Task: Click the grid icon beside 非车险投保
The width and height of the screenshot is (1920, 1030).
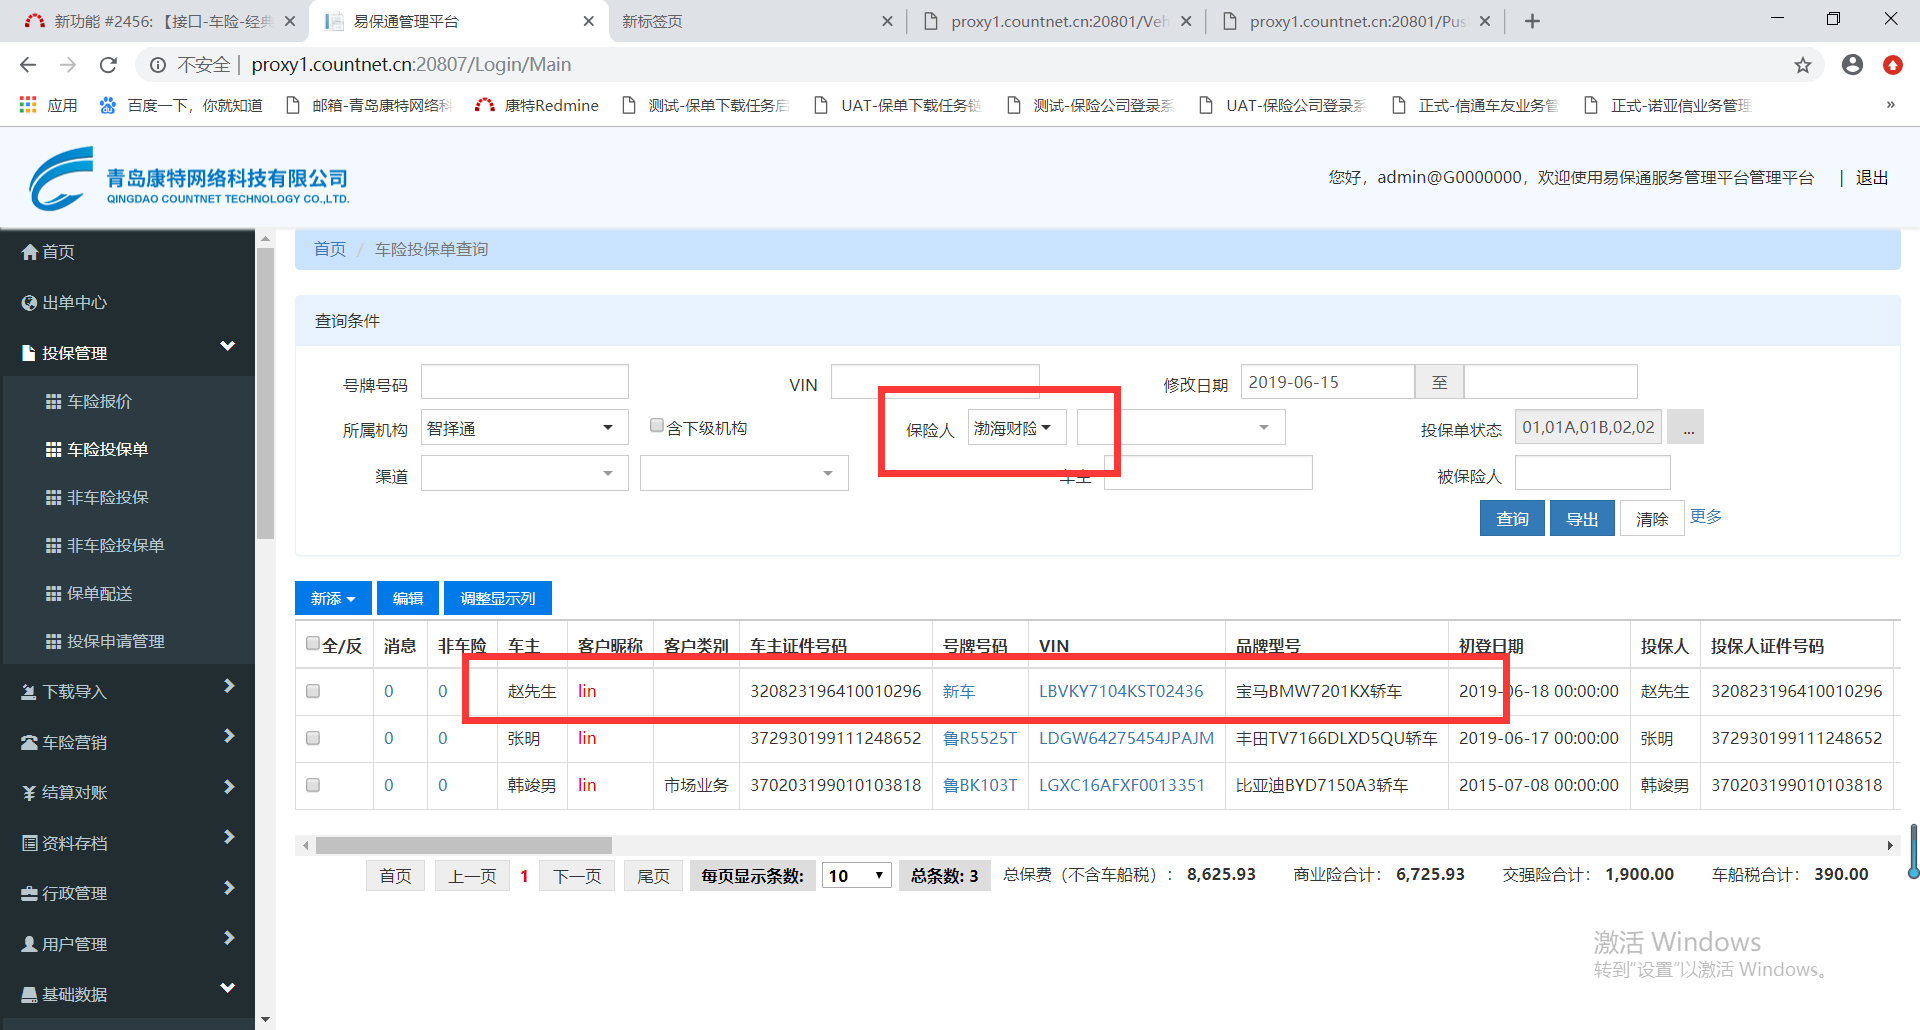Action: (54, 497)
